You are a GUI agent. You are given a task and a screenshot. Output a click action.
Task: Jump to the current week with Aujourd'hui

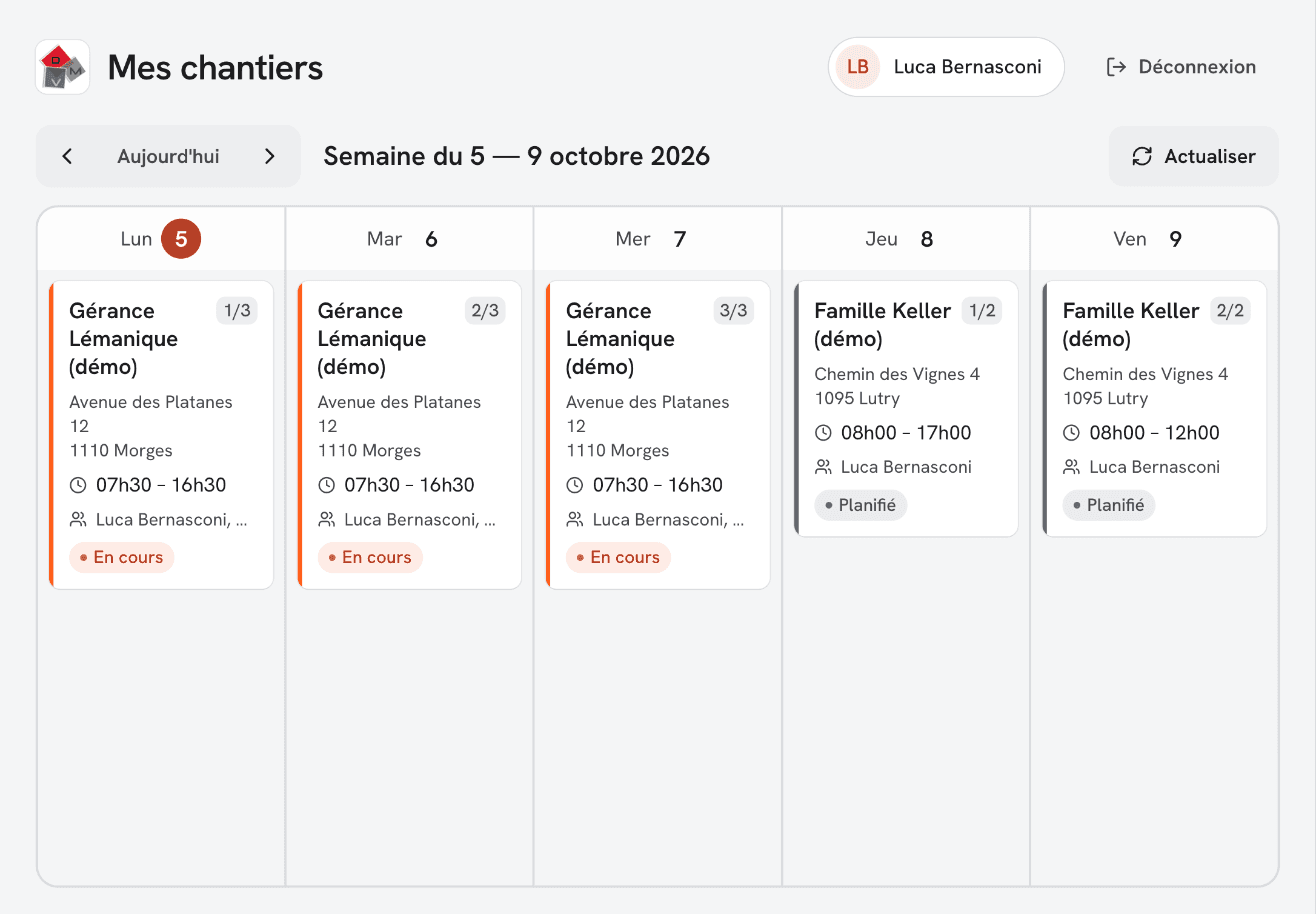168,156
